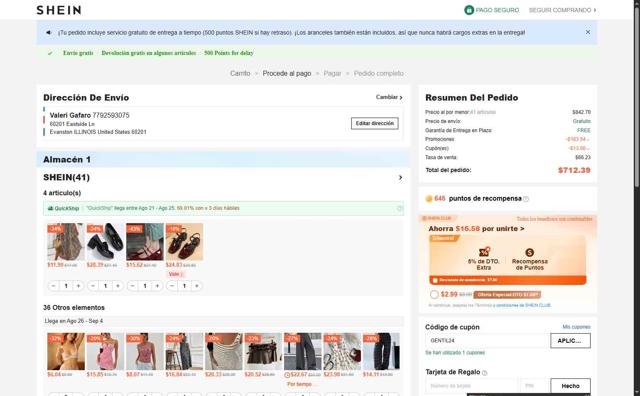Viewport: 640px width, 396px height.
Task: Click the info icon in QuickShip bar
Action: coord(400,208)
